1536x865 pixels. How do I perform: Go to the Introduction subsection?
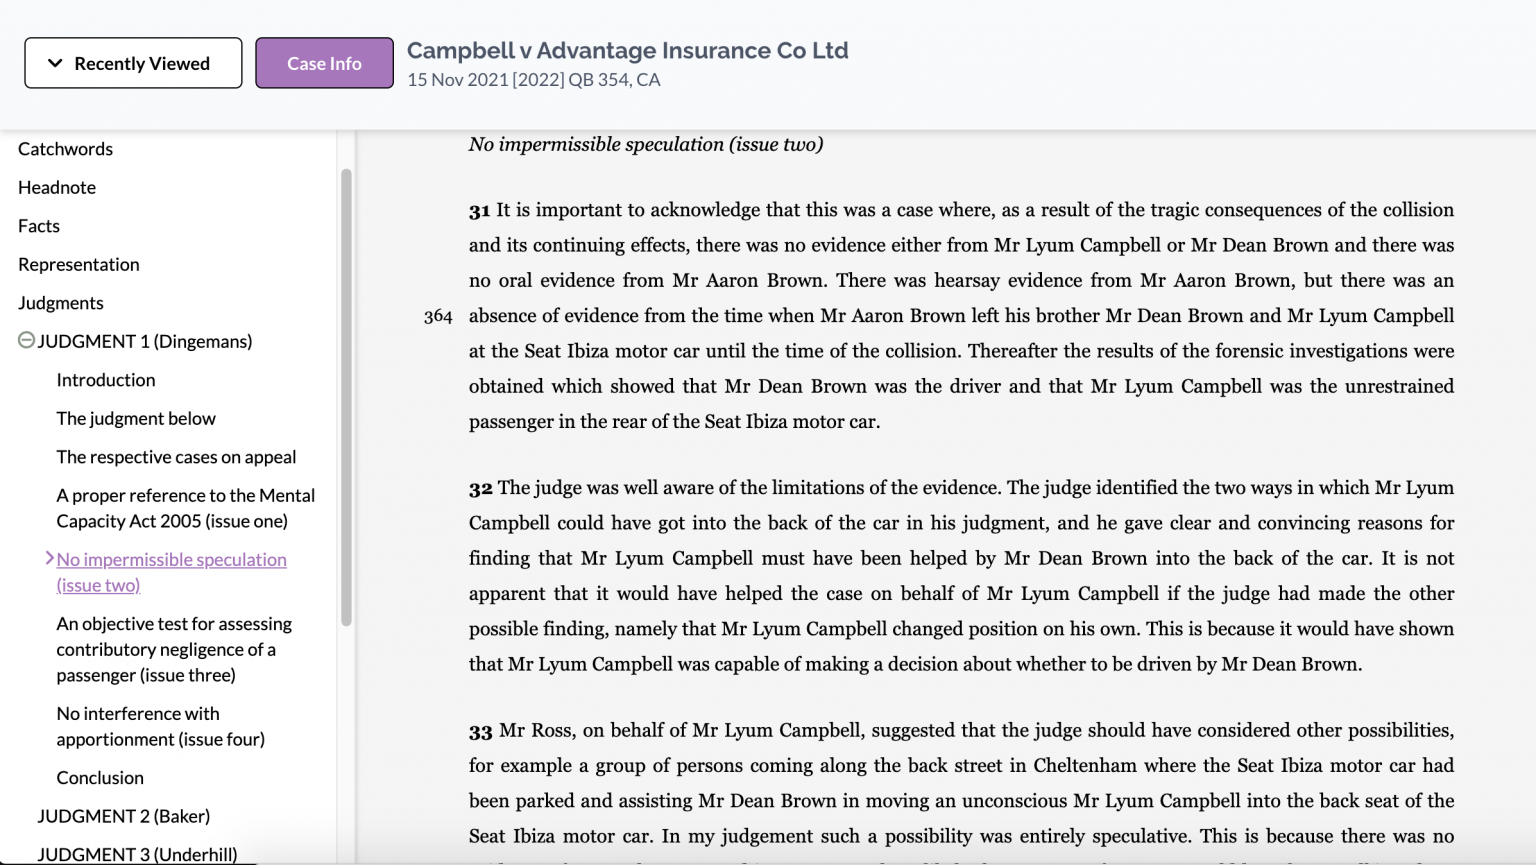pyautogui.click(x=106, y=380)
